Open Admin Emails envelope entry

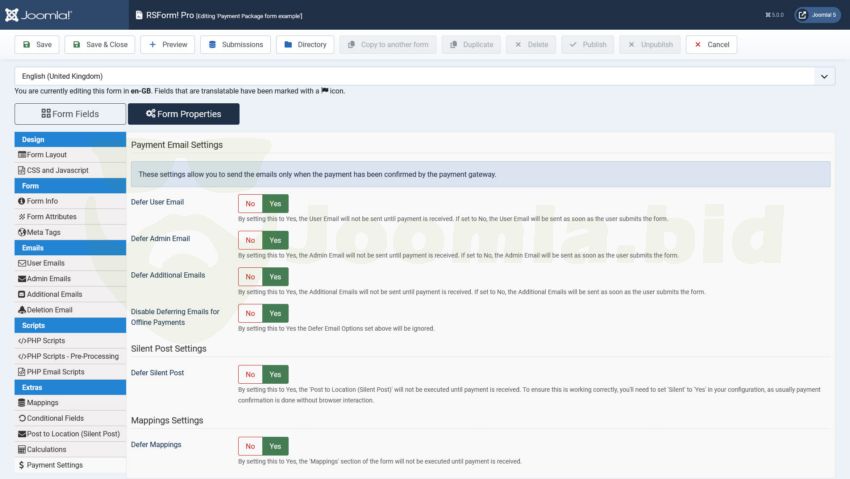point(22,279)
